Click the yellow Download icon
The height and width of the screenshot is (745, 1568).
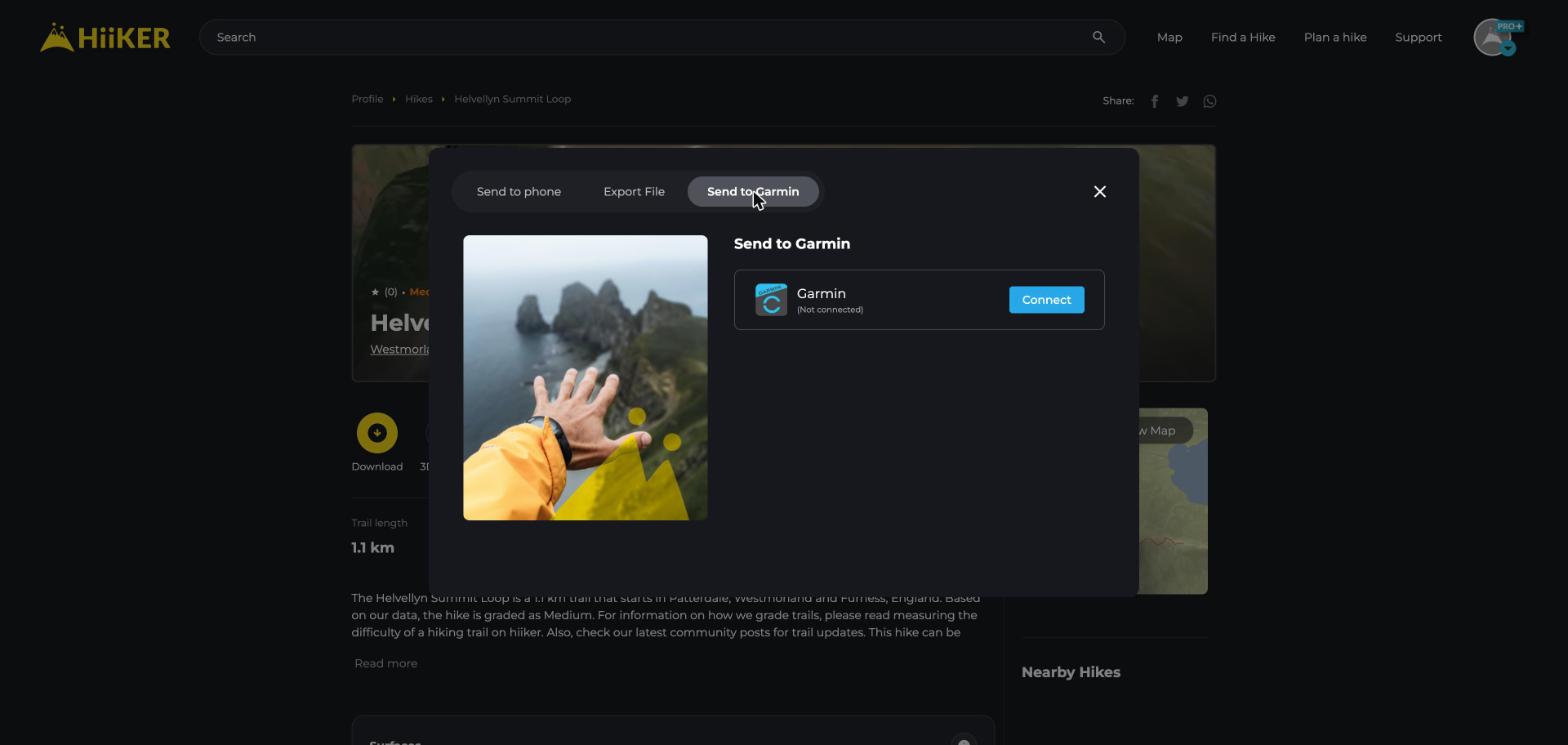tap(377, 433)
